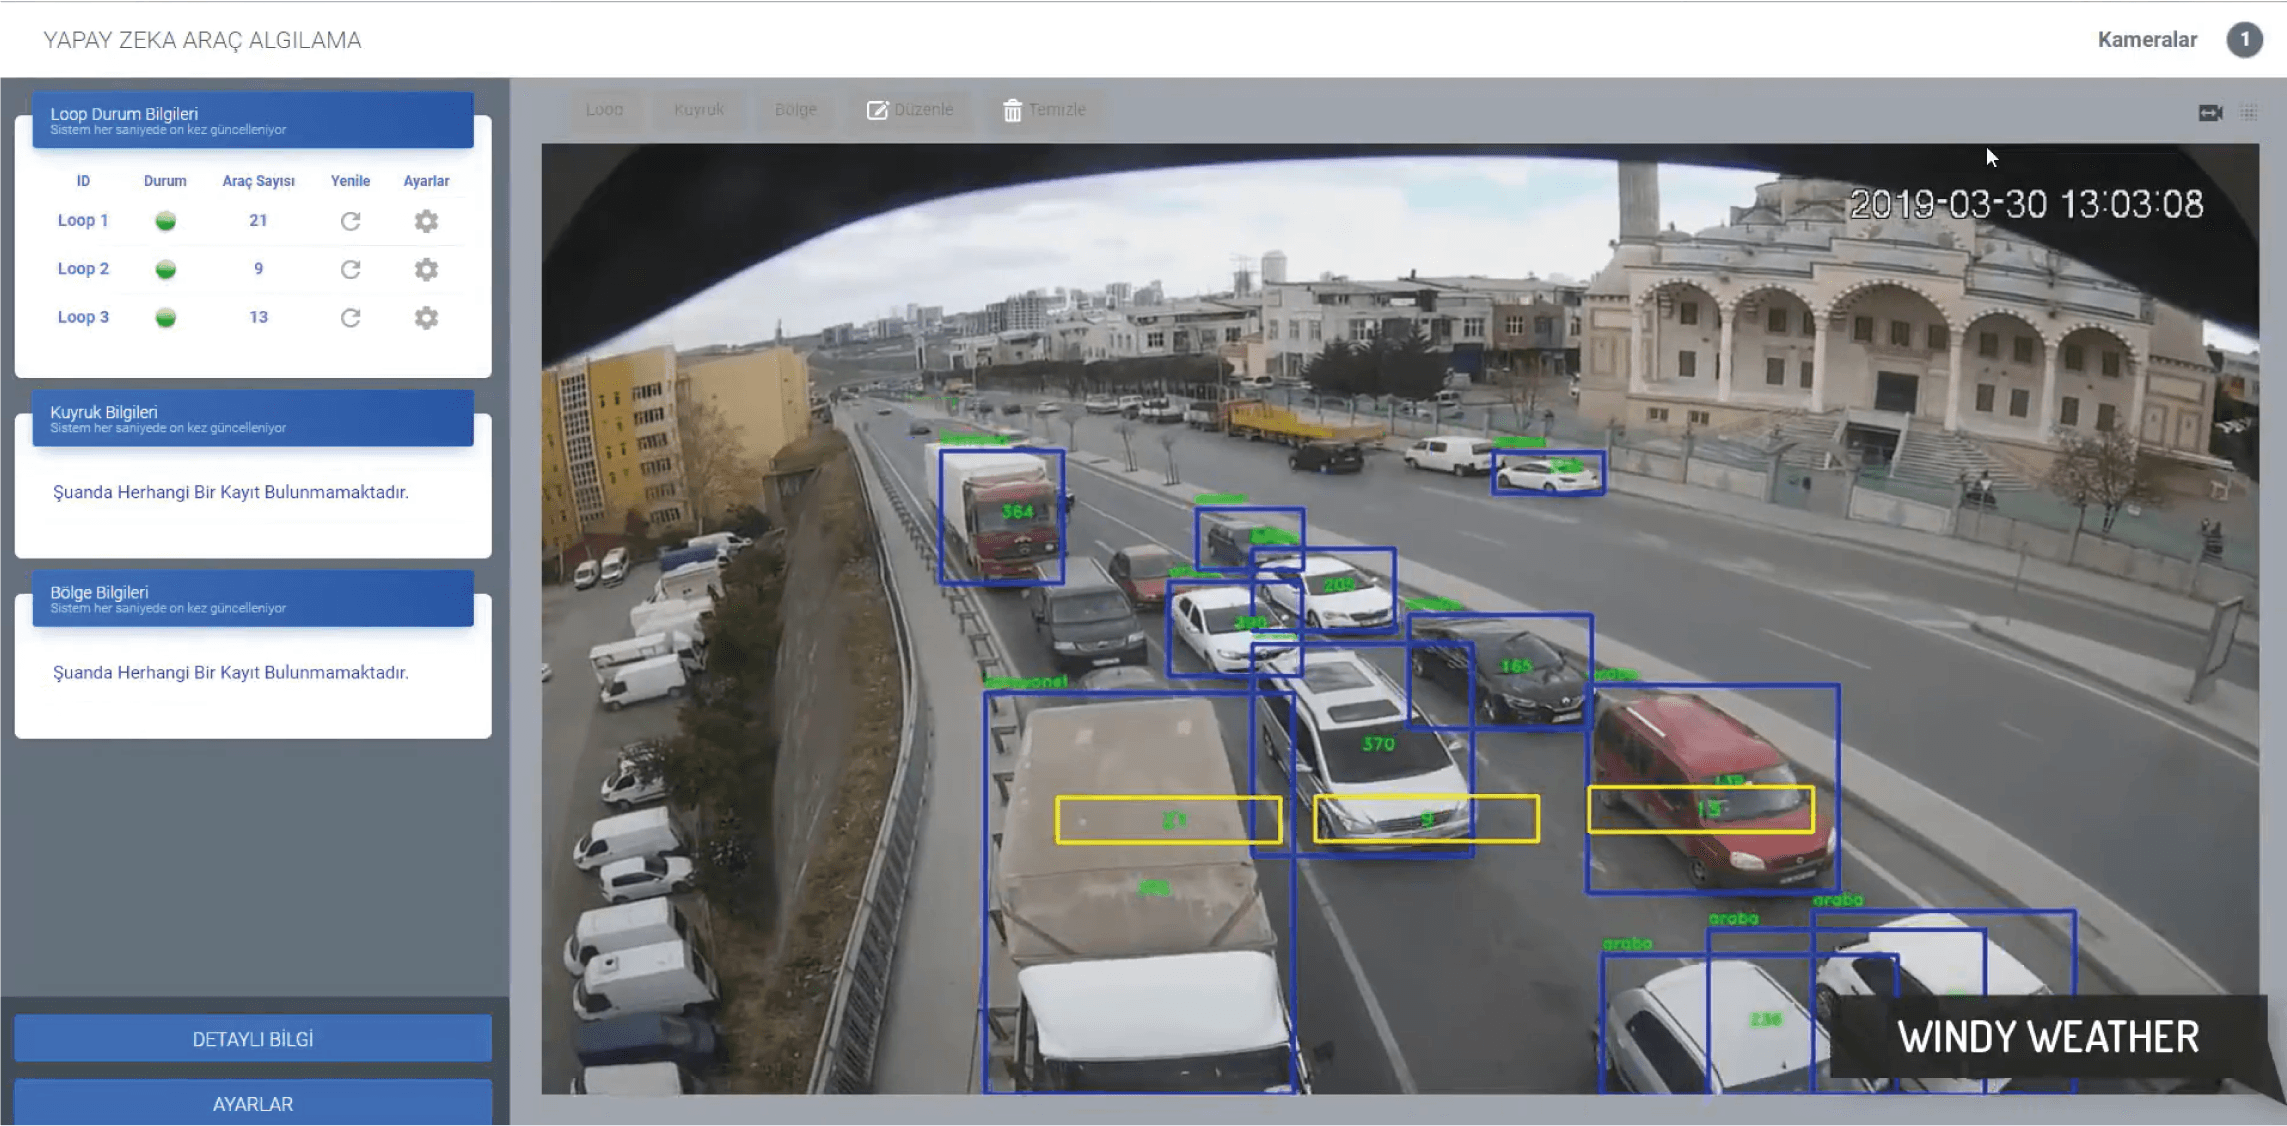Click Loop 2 vehicle count 9
This screenshot has height=1126, width=2287.
(258, 268)
